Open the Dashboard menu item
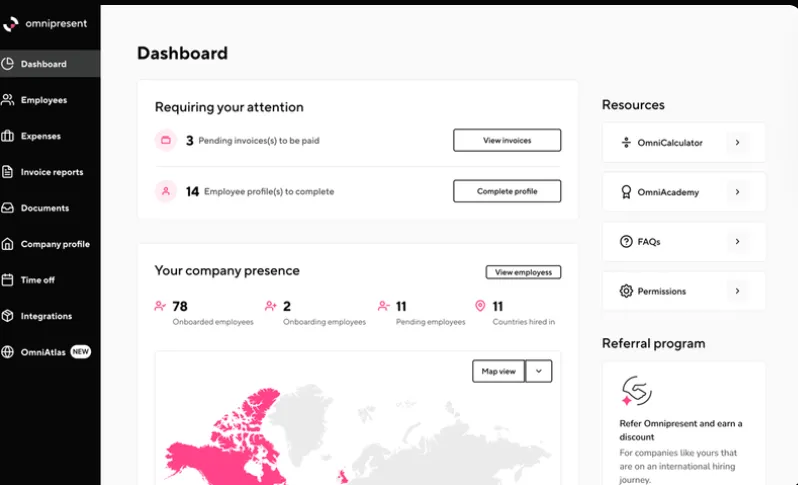798x485 pixels. (50, 64)
